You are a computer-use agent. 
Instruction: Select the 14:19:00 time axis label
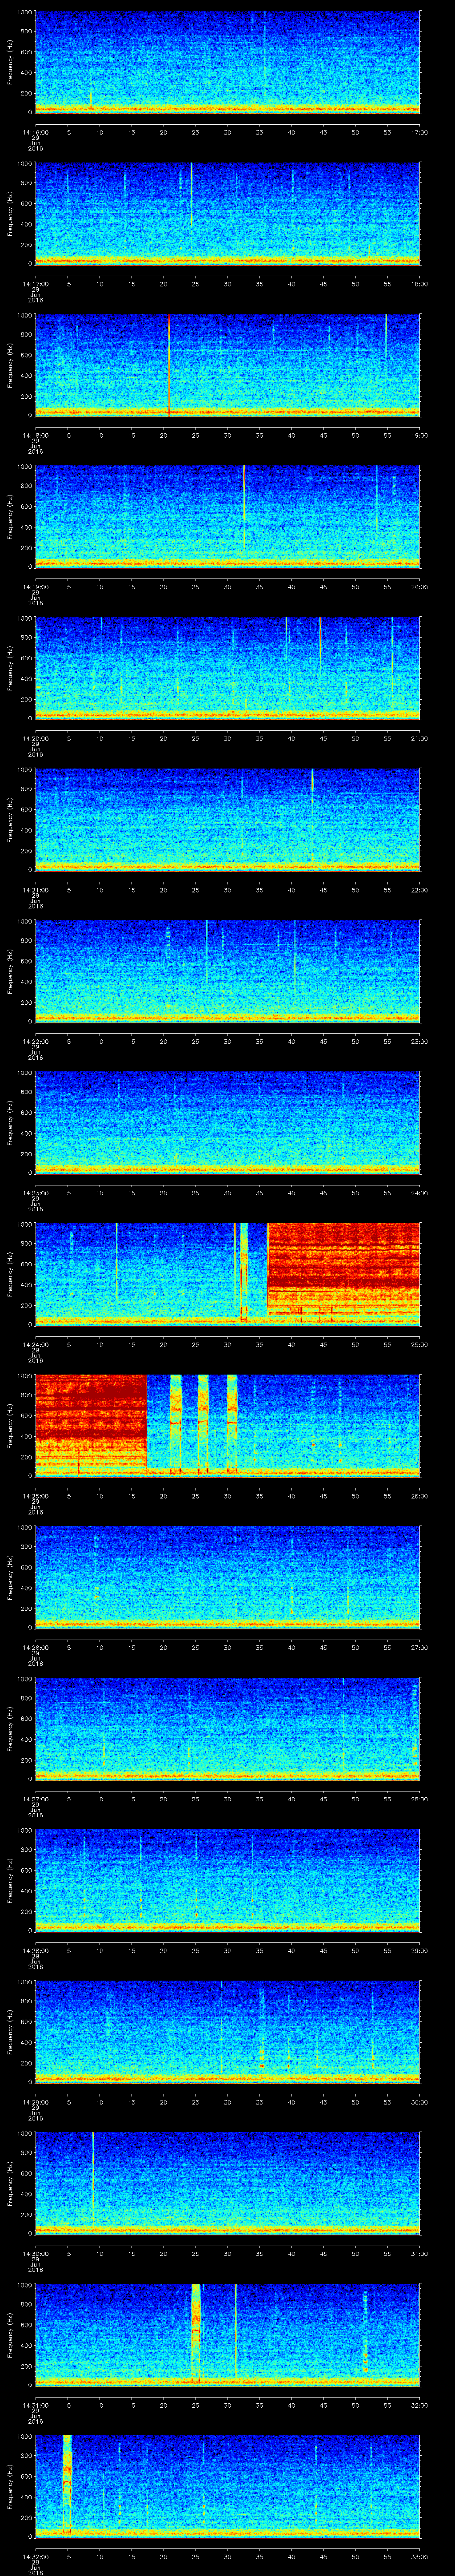[35, 587]
